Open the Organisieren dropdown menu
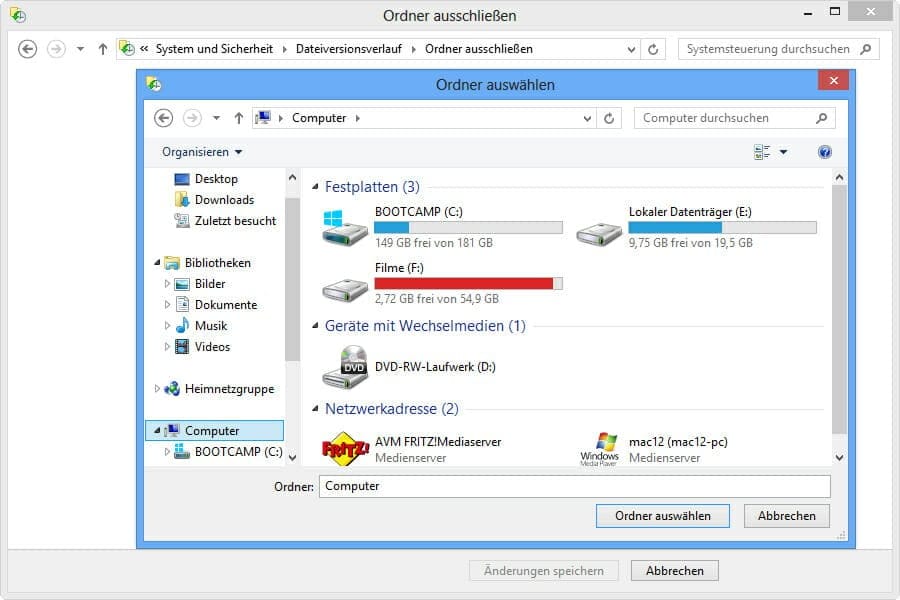Image resolution: width=900 pixels, height=600 pixels. [202, 152]
